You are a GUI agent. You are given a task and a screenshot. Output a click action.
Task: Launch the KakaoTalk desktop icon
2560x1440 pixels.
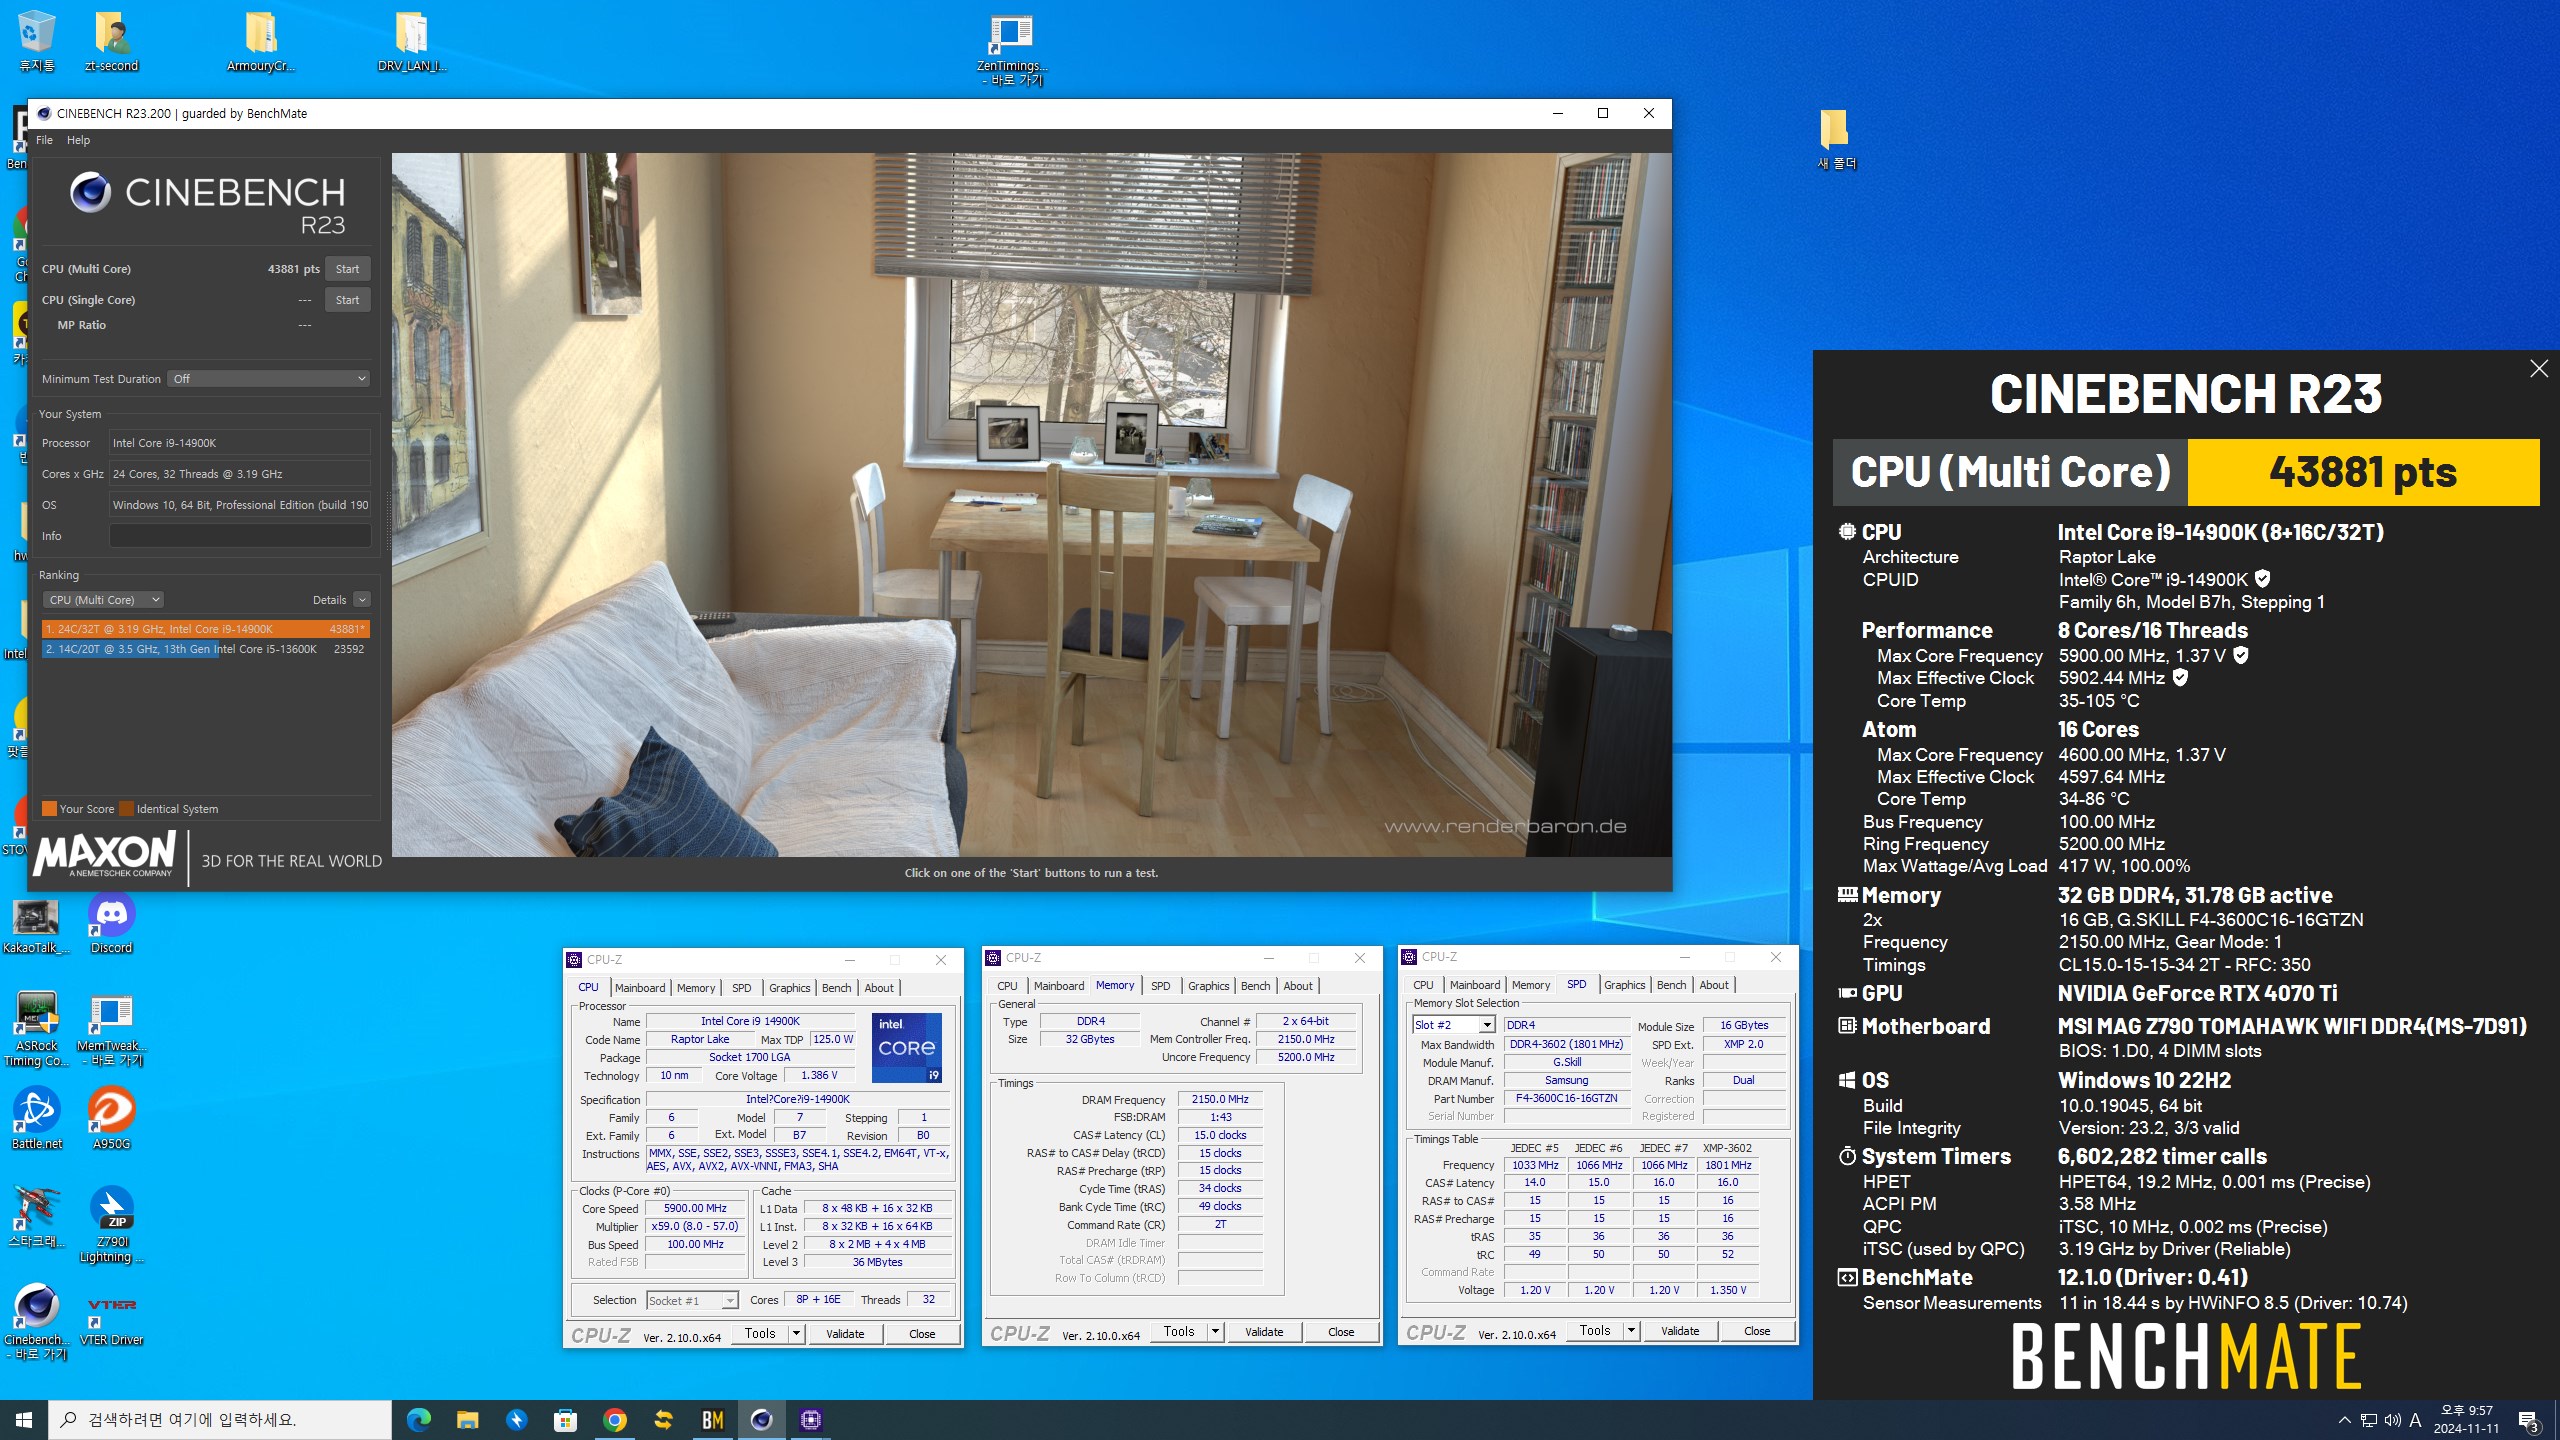click(36, 926)
